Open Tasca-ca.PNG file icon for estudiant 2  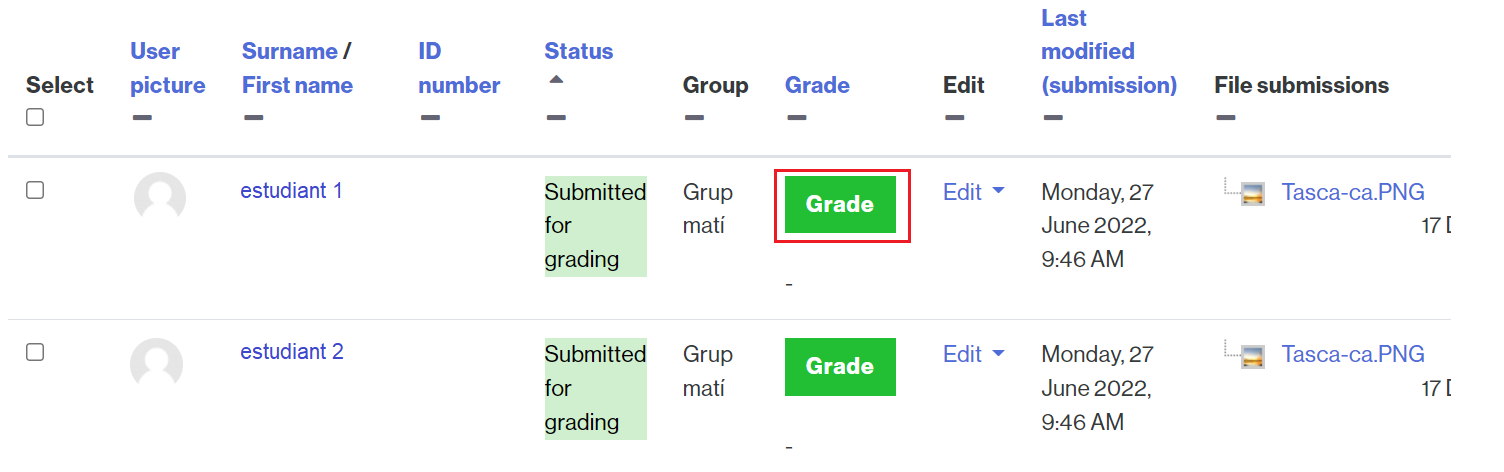1253,355
